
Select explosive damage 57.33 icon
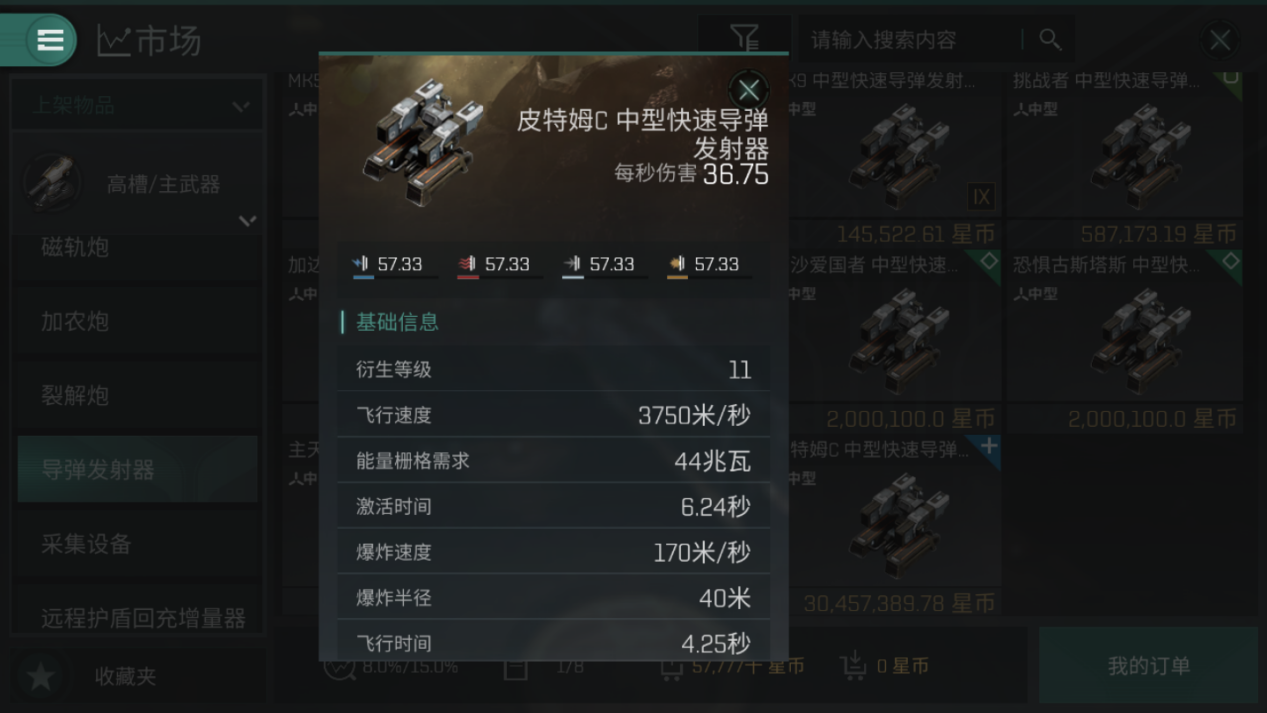point(677,264)
